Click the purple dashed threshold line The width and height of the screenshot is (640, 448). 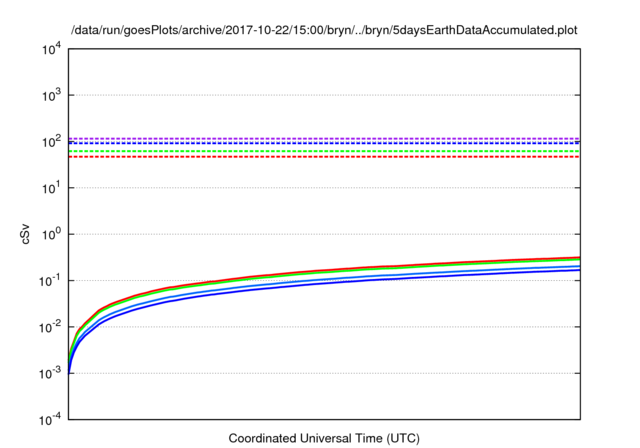pos(324,139)
